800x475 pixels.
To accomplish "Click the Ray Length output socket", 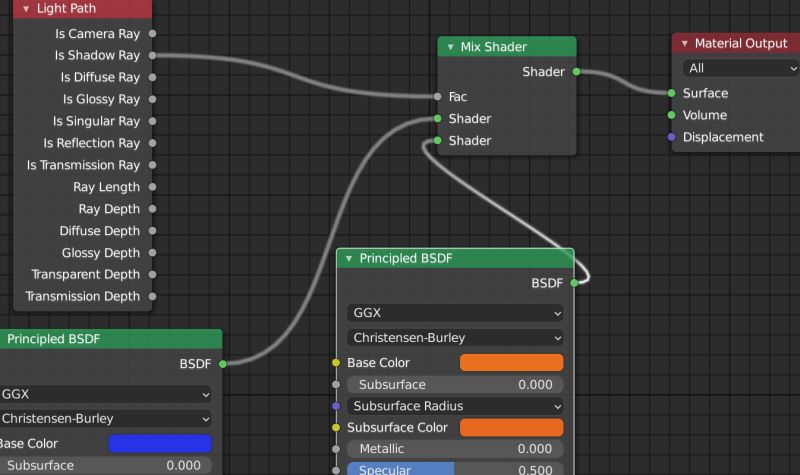I will [x=152, y=187].
